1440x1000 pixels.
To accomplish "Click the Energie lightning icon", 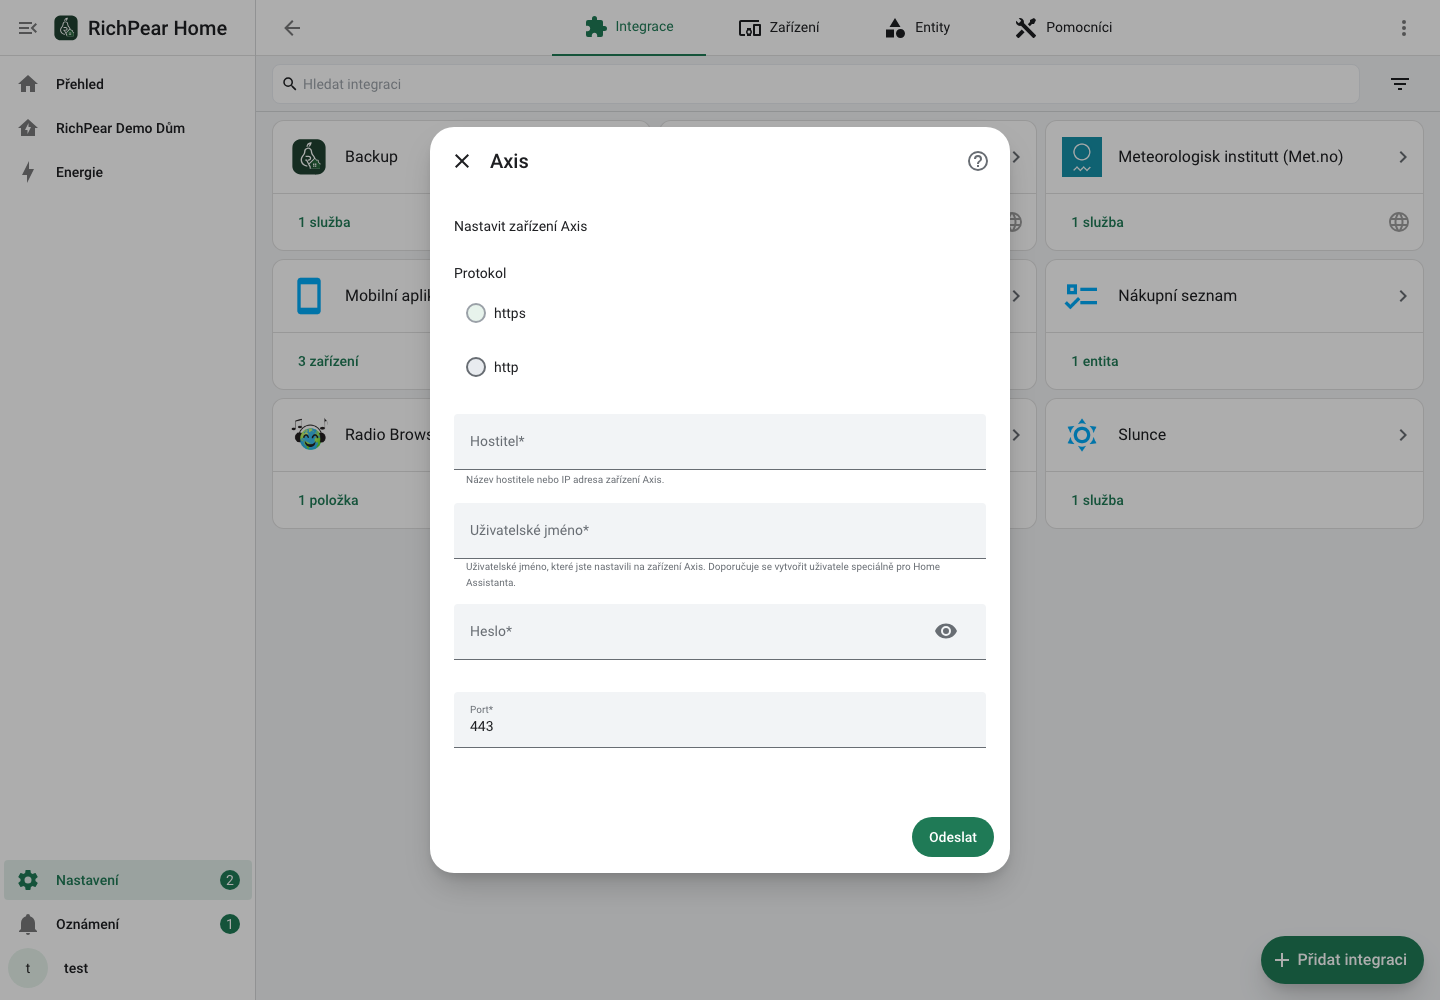I will coord(28,172).
